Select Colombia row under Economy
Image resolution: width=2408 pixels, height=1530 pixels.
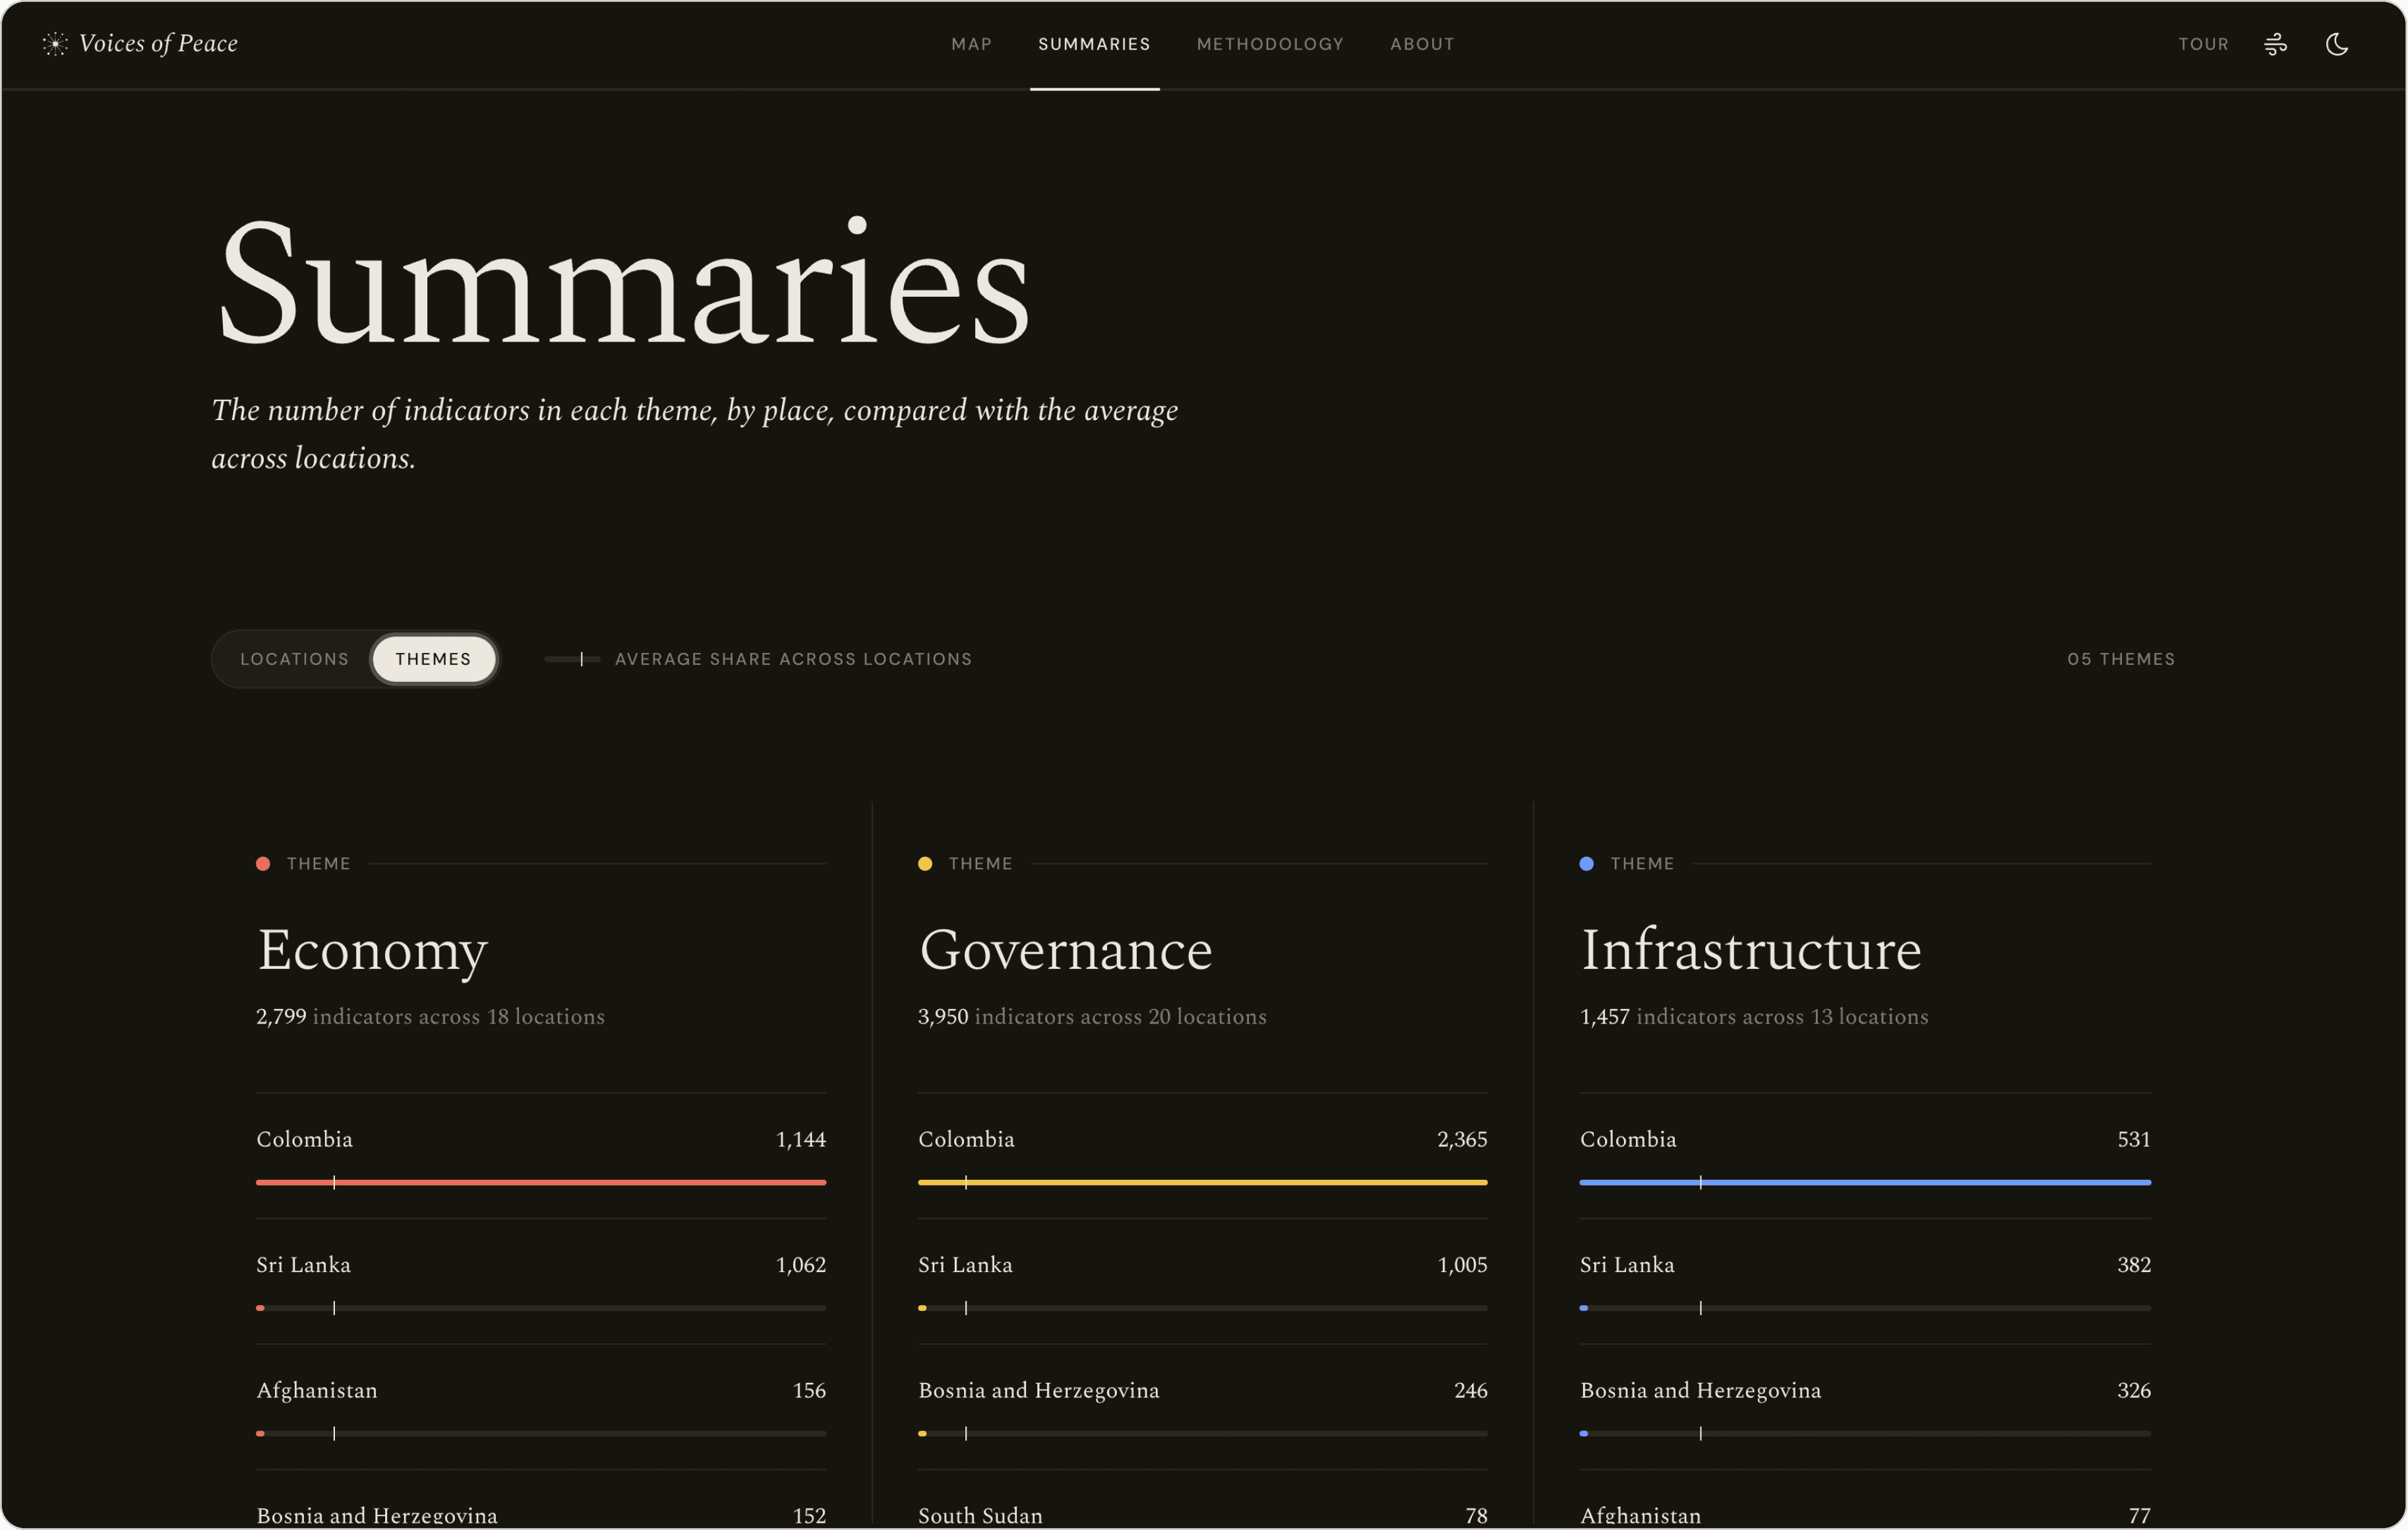[x=541, y=1156]
